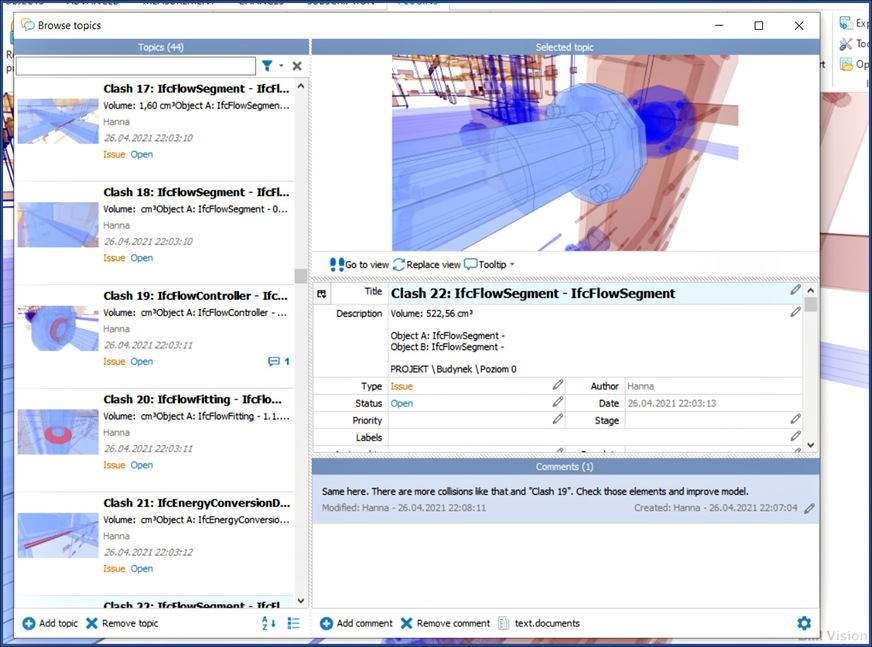This screenshot has height=647, width=872.
Task: Edit the topic title with pencil icon
Action: click(796, 291)
